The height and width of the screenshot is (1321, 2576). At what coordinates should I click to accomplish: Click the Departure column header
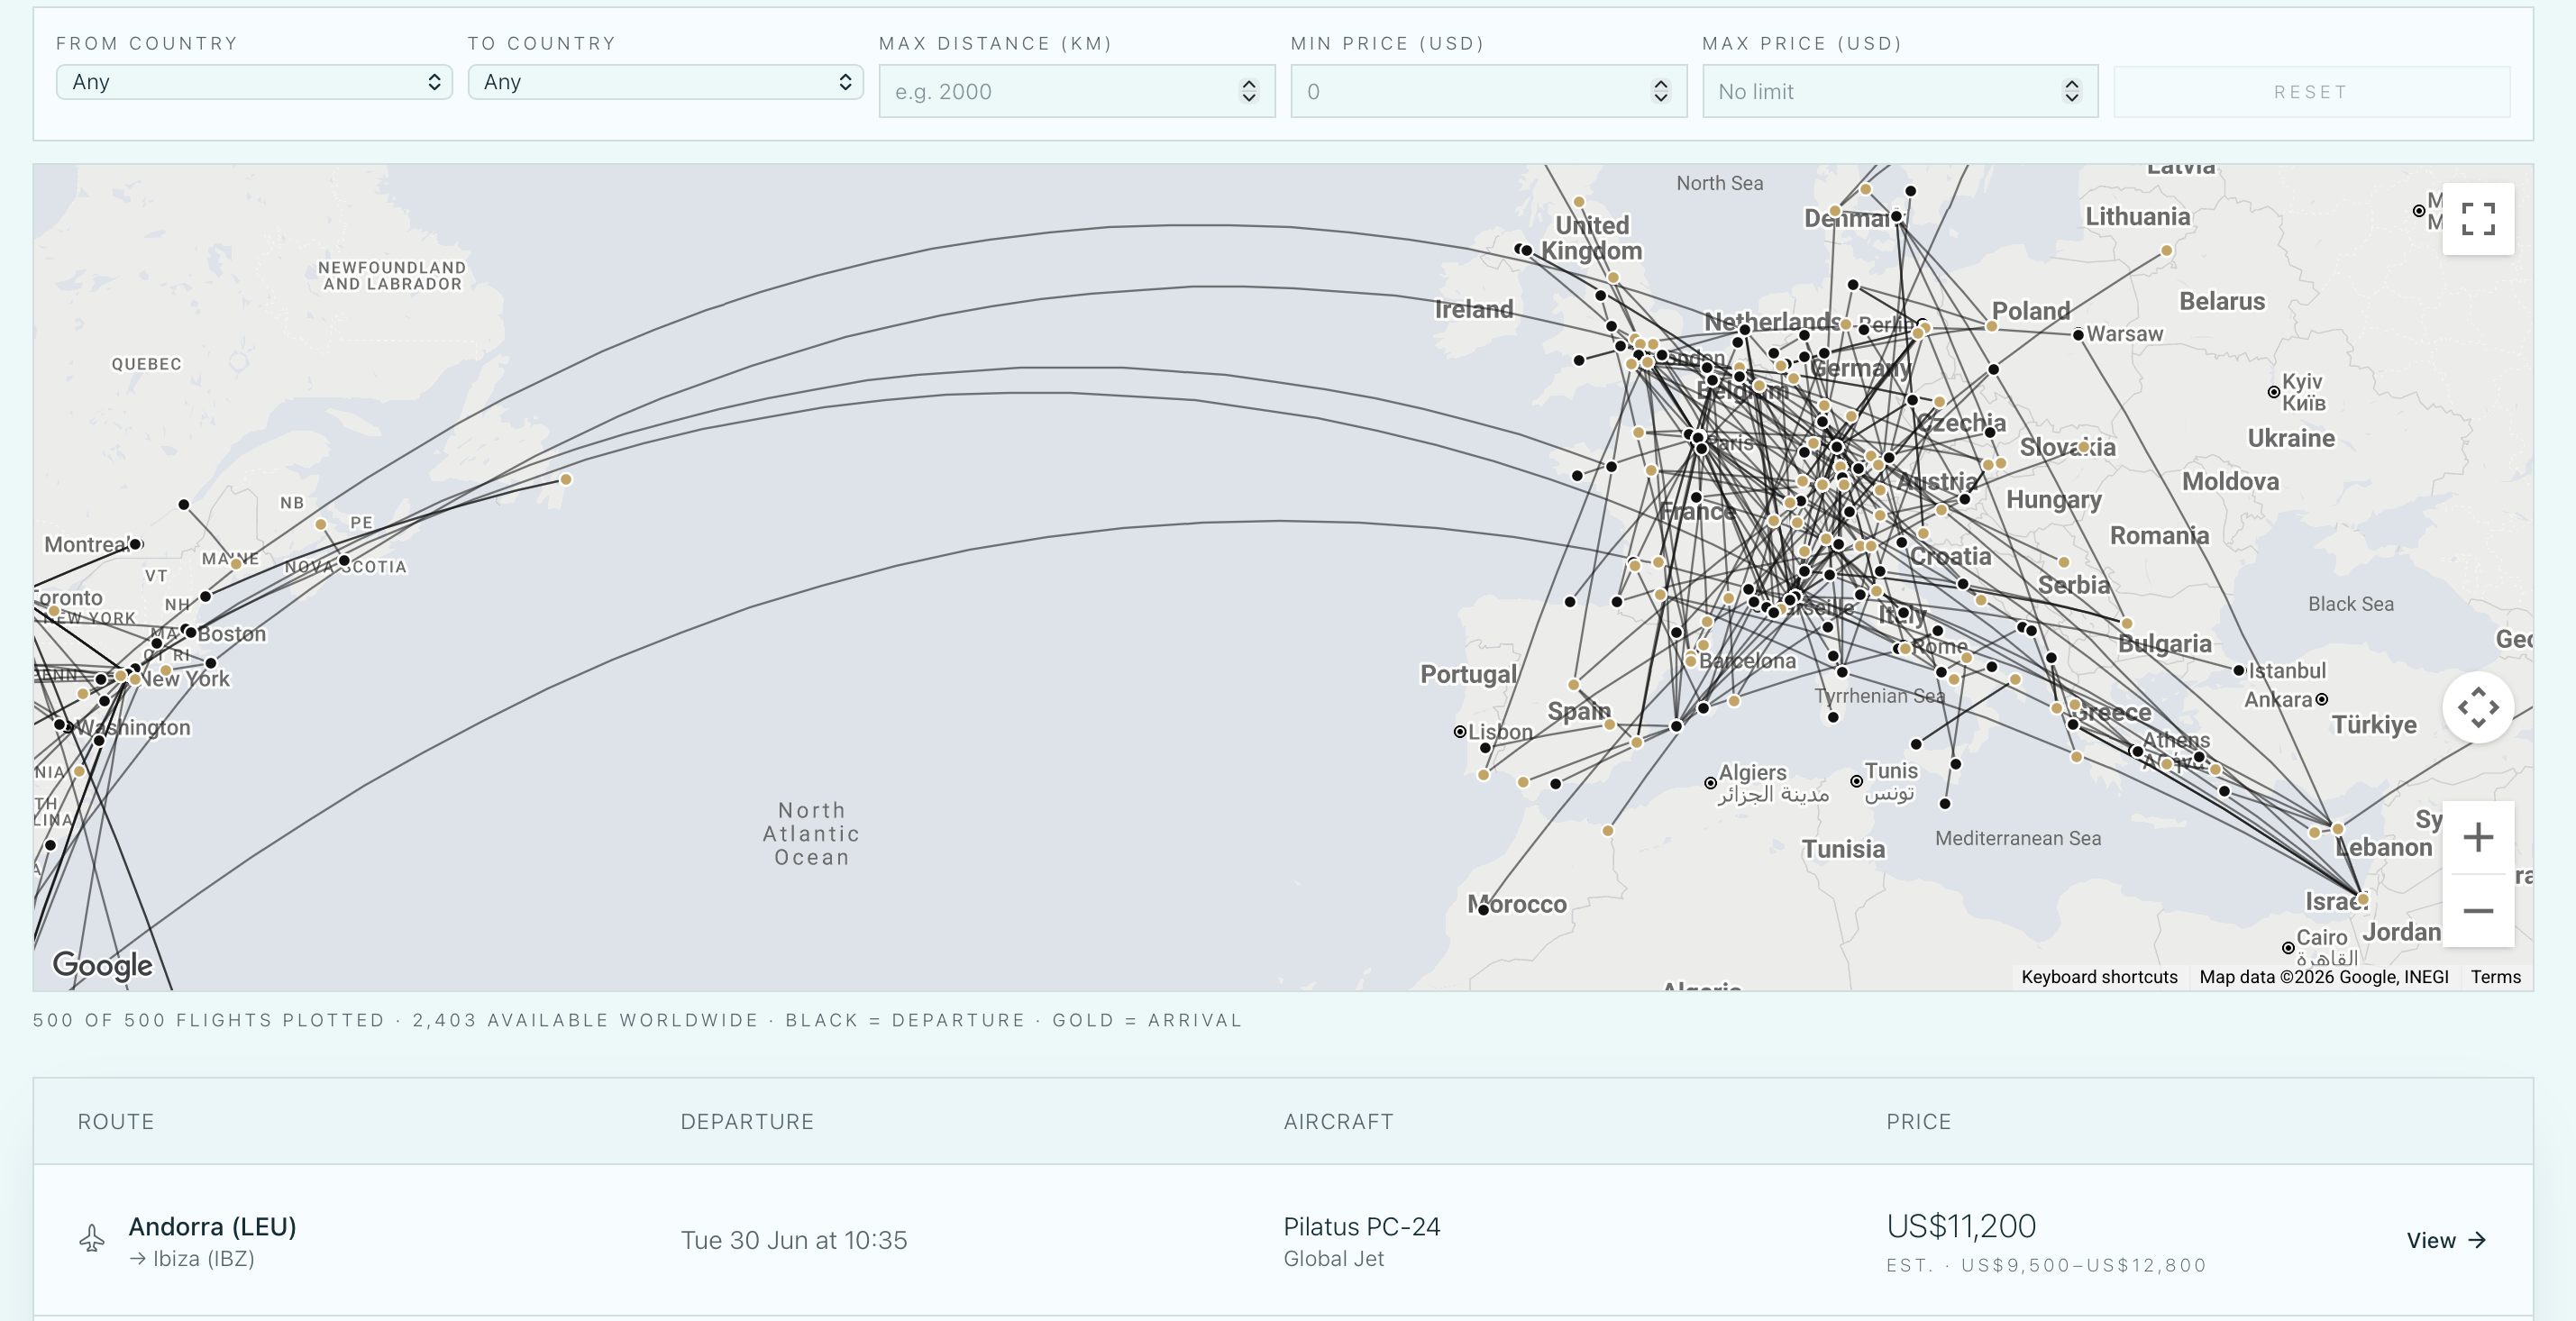click(747, 1121)
